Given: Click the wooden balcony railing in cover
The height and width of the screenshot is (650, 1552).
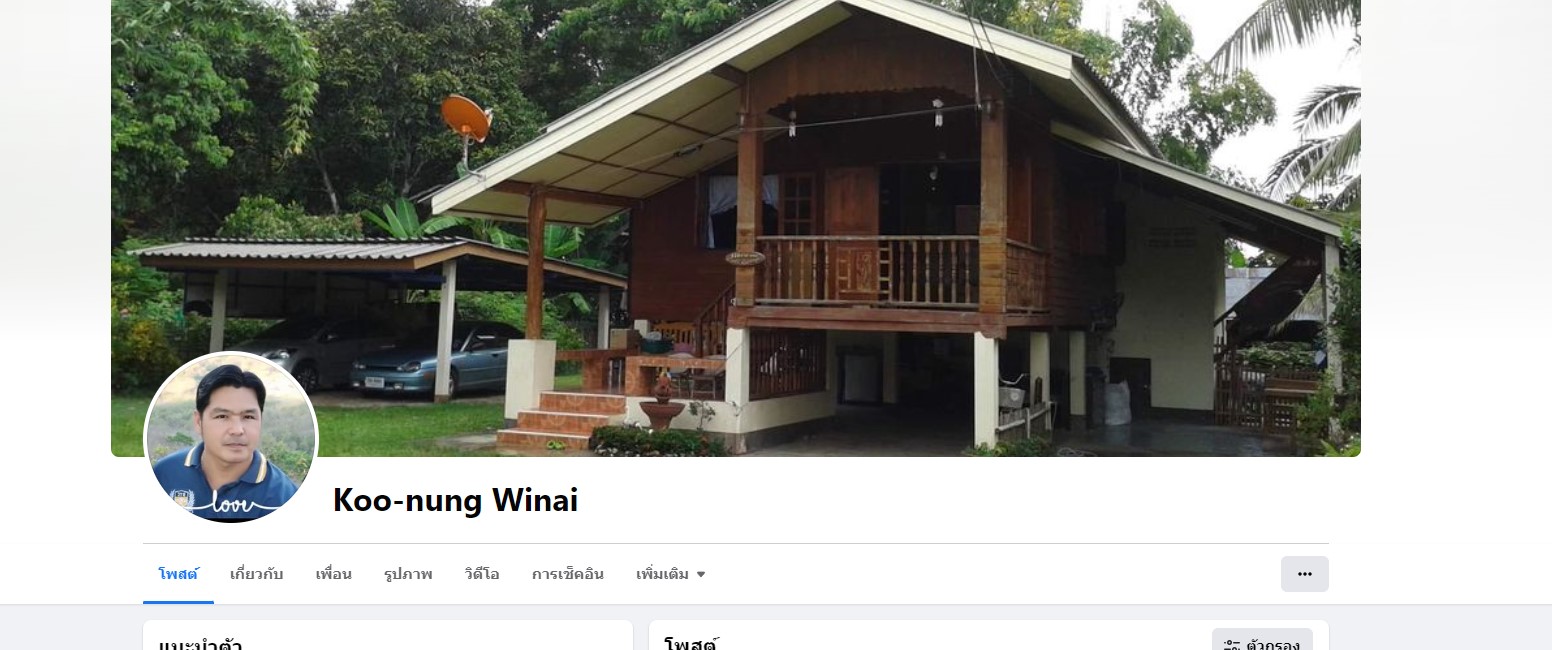Looking at the screenshot, I should [867, 271].
